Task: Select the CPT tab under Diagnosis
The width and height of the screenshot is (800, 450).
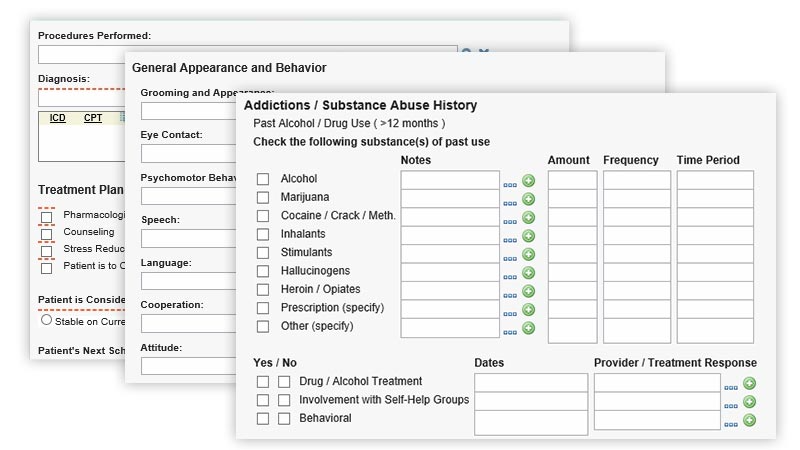Action: pyautogui.click(x=92, y=118)
